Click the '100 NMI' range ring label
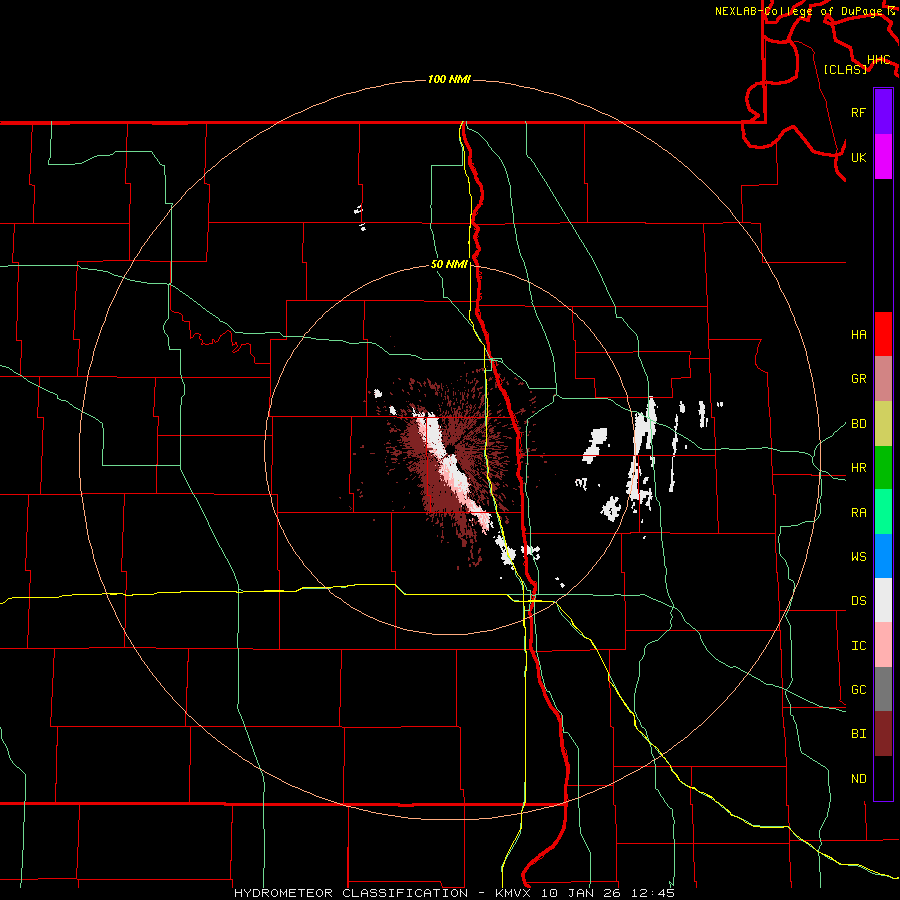The image size is (900, 900). [x=449, y=79]
